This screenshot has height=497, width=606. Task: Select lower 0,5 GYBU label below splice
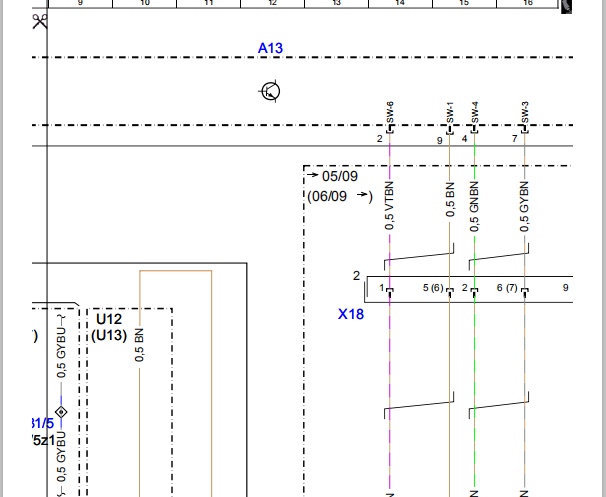(x=61, y=458)
